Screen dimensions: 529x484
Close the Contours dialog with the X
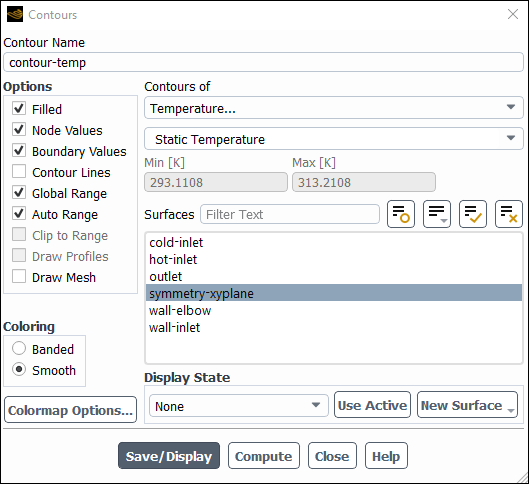pyautogui.click(x=513, y=14)
